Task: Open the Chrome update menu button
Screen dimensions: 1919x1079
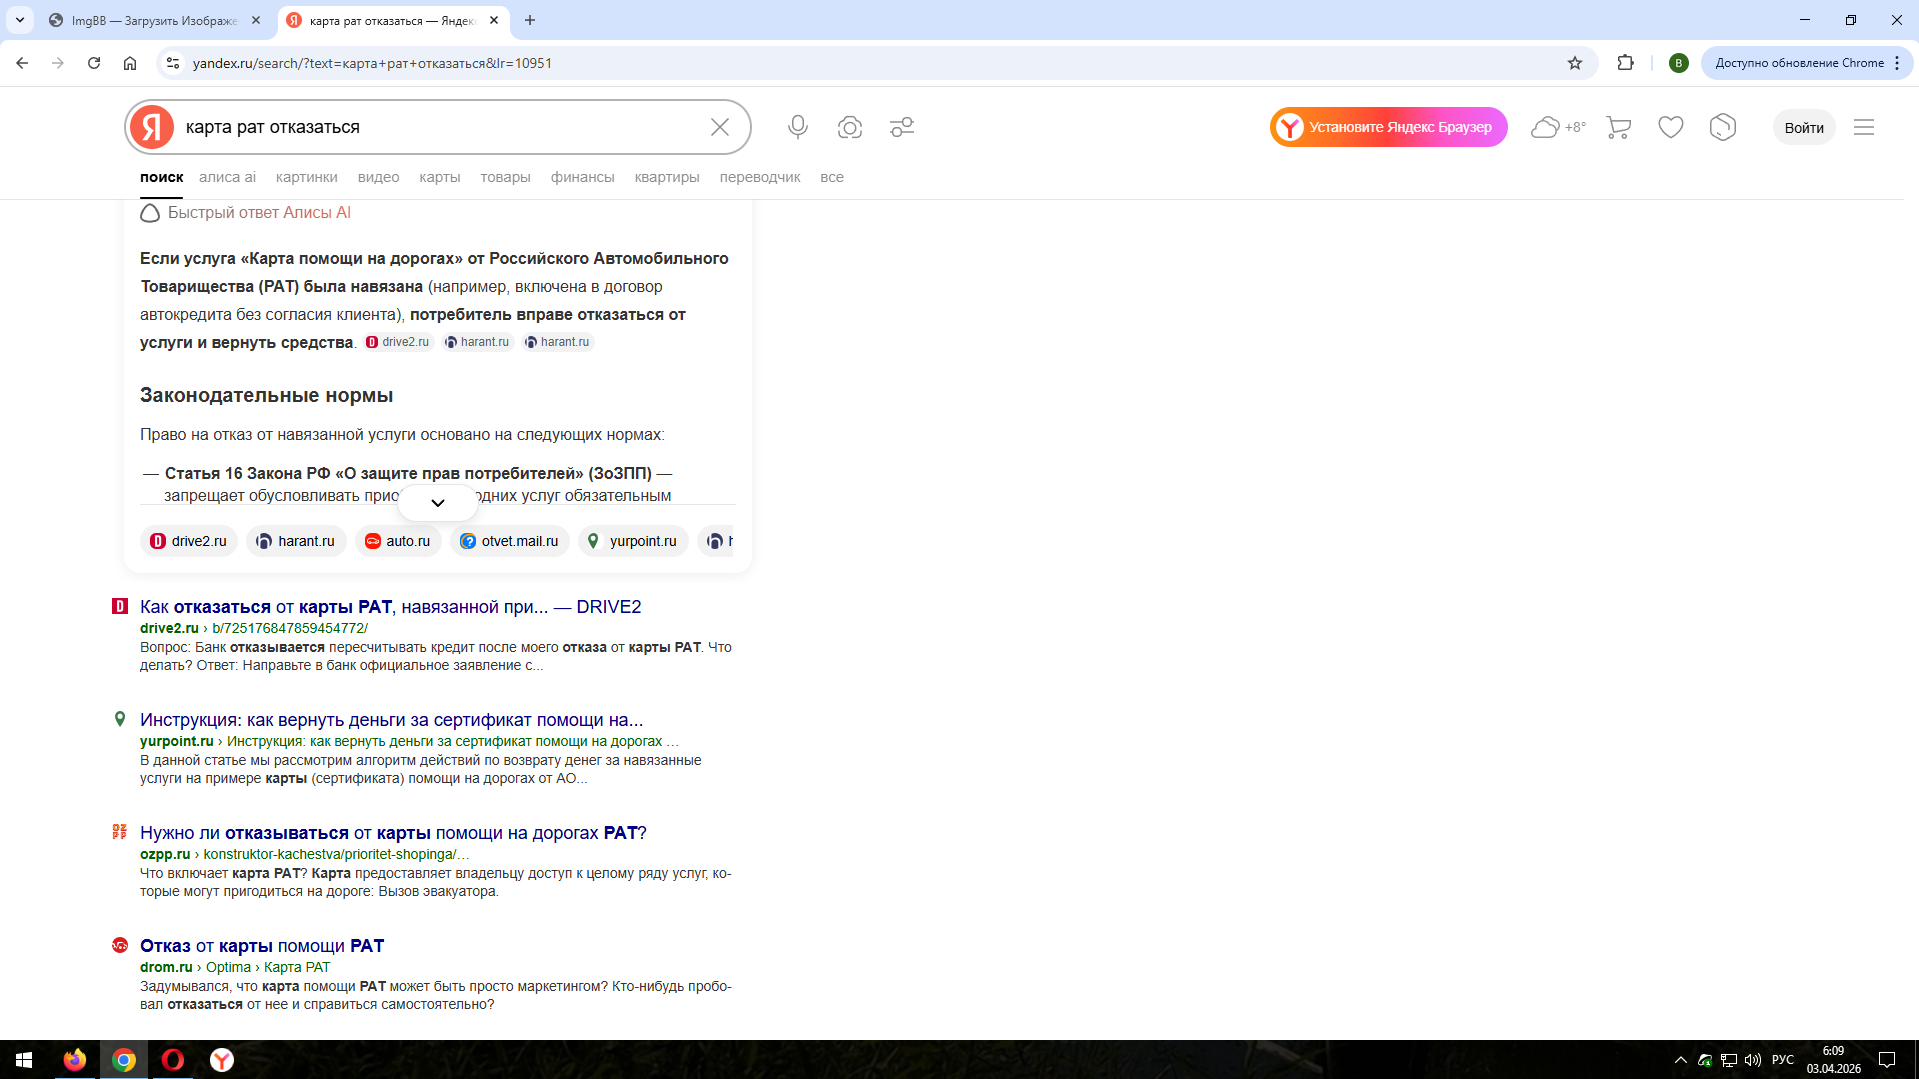Action: (x=1807, y=63)
